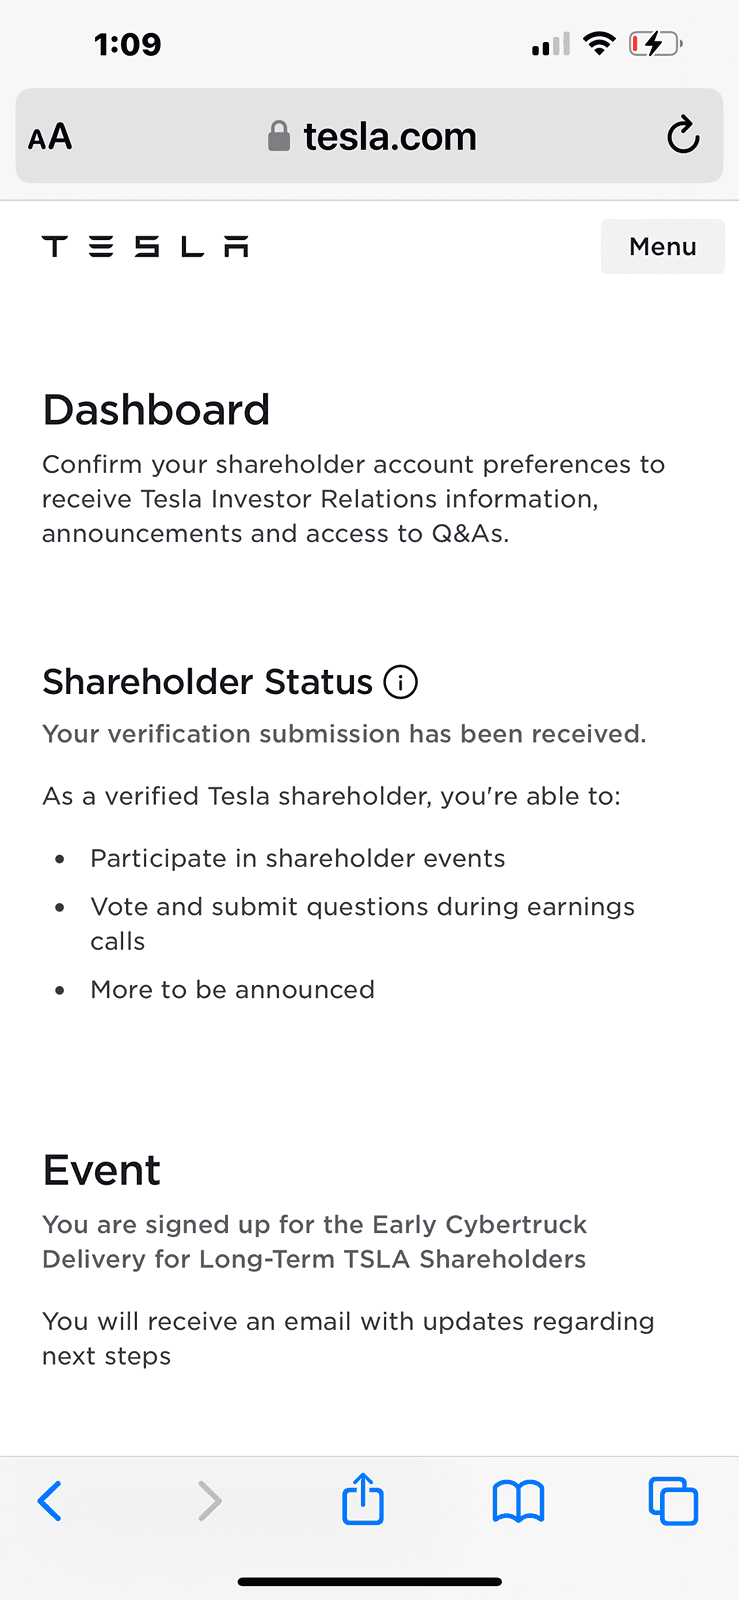739x1600 pixels.
Task: Tap the Safari forward arrow
Action: click(x=209, y=1500)
